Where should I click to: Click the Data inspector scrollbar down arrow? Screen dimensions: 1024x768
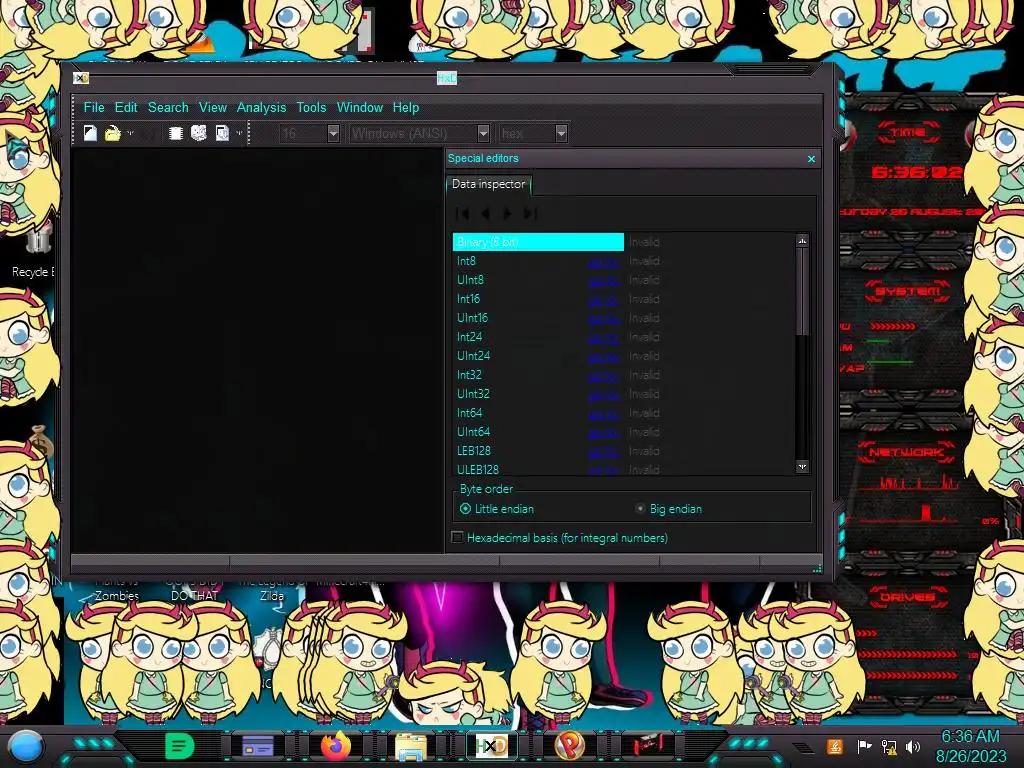[x=802, y=466]
